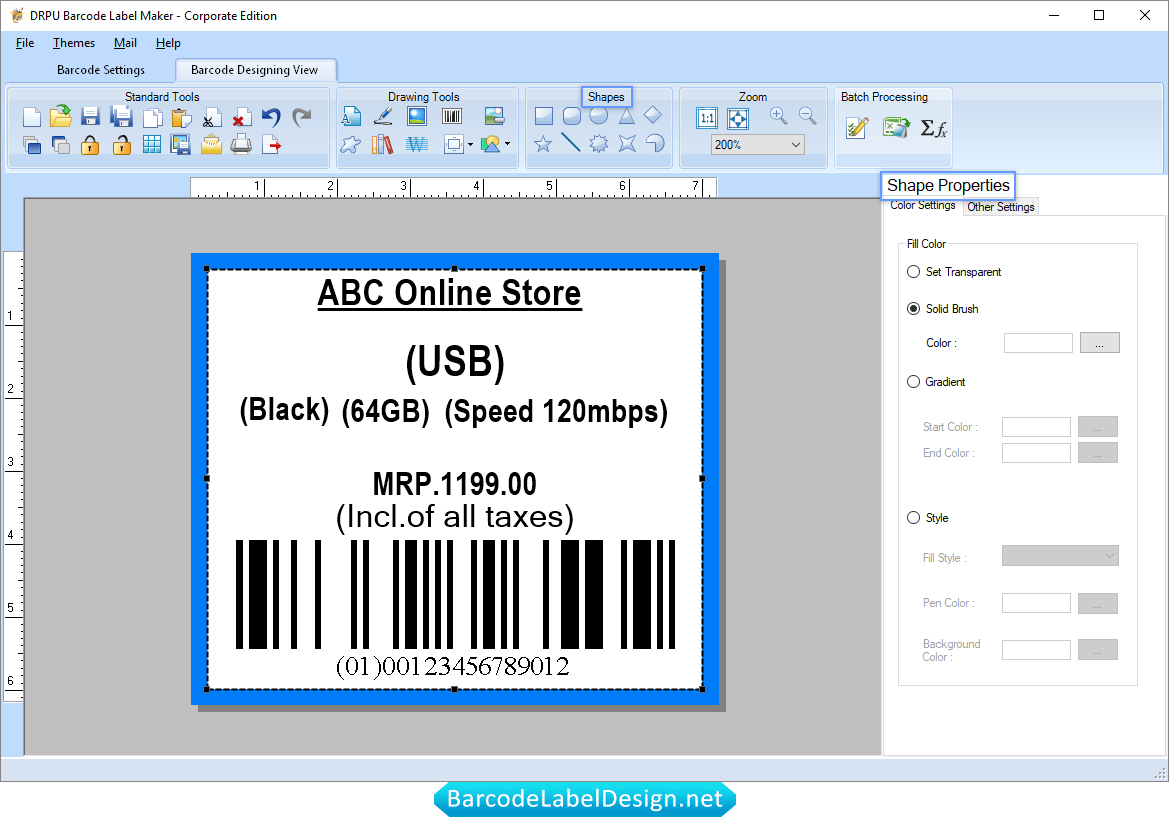Open the Help menu
The image size is (1169, 817).
pos(168,43)
